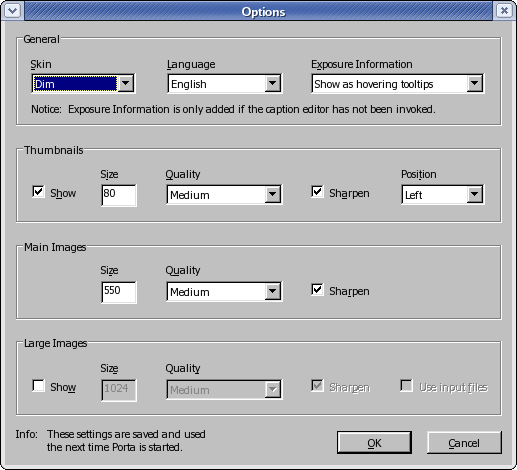Screen dimensions: 517x470
Task: Uncheck the Thumbnails Sharpen checkbox
Action: click(317, 192)
